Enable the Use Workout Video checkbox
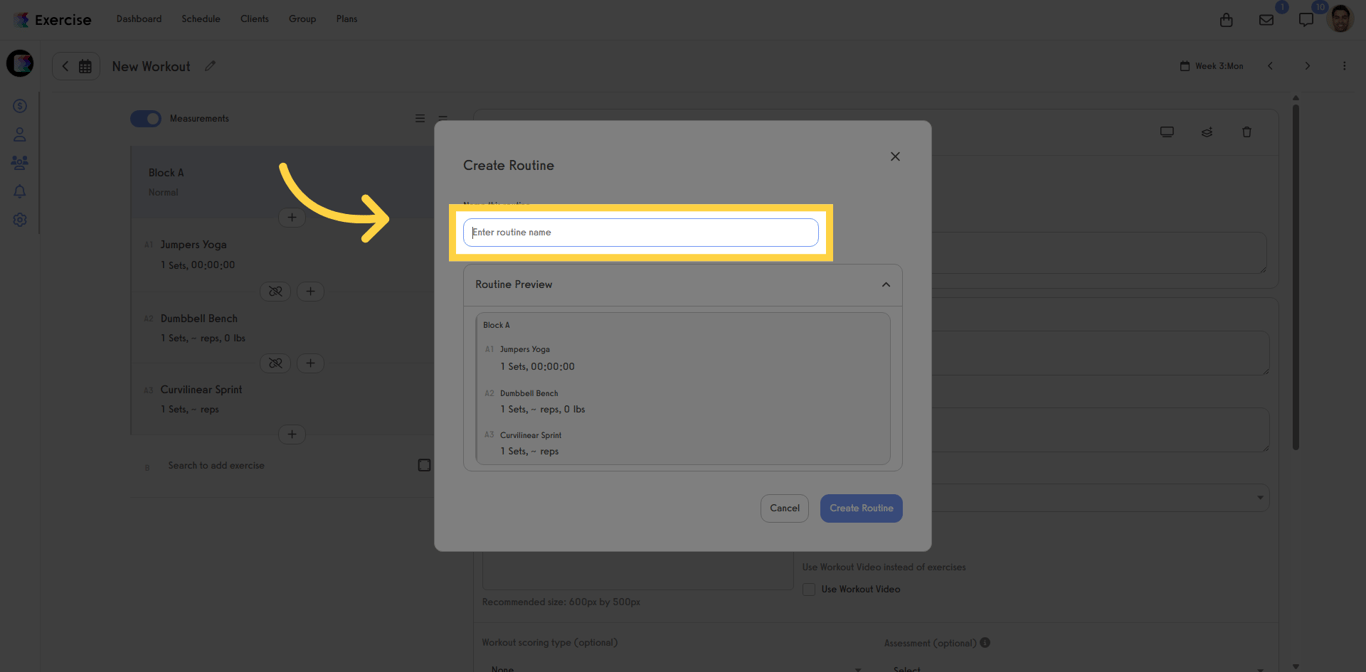Viewport: 1366px width, 672px height. 807,589
